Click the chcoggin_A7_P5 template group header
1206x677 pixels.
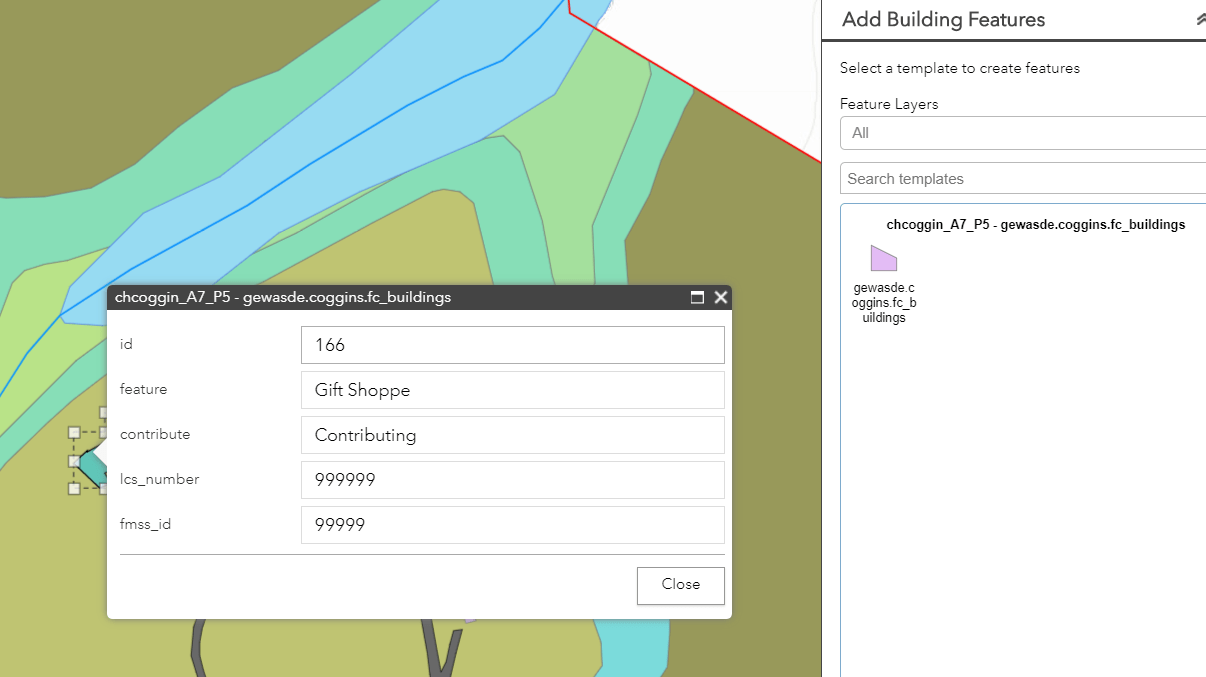[1035, 225]
